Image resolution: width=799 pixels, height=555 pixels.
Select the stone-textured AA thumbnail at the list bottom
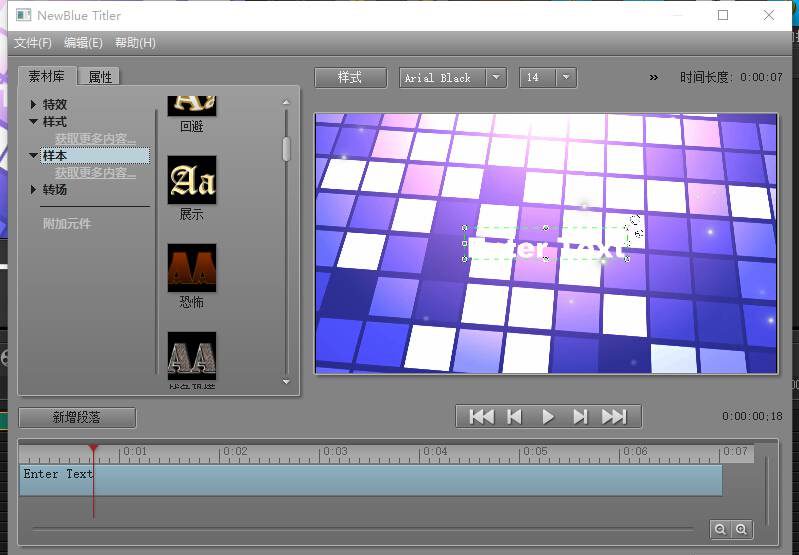(192, 356)
